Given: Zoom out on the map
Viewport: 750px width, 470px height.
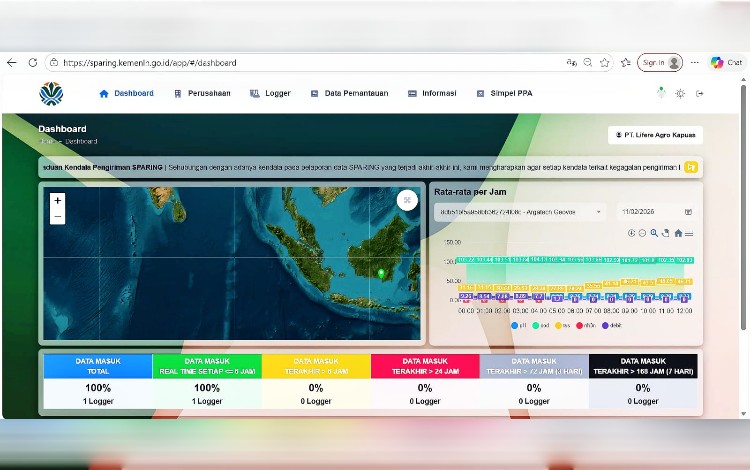Looking at the screenshot, I should click(57, 216).
